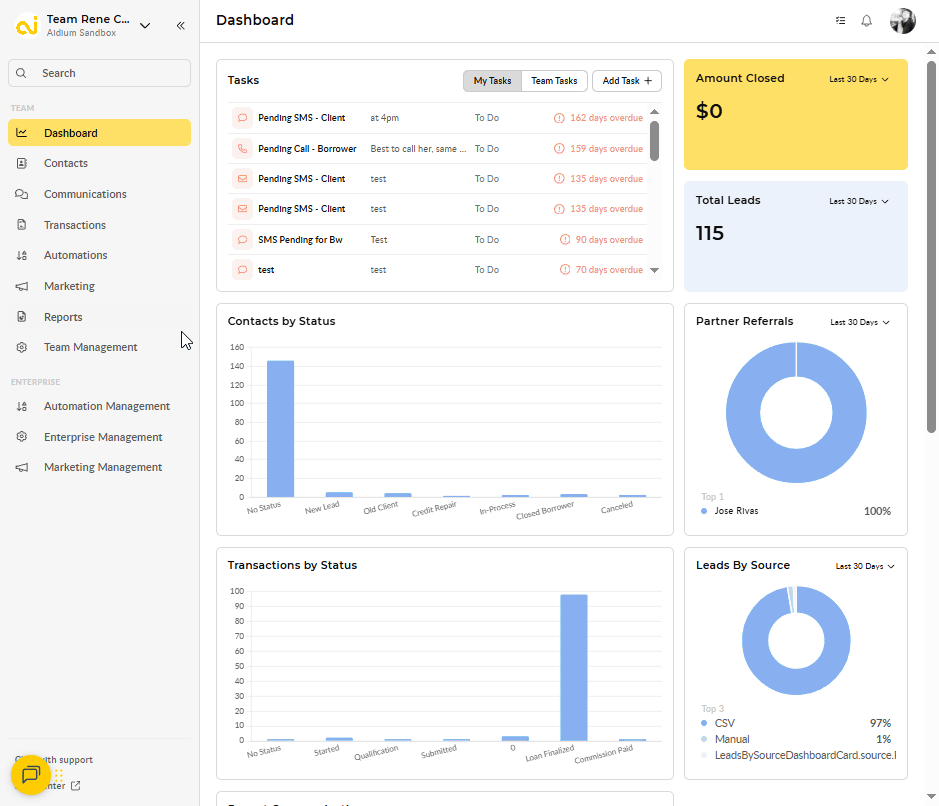Click the phone icon for Pending Call - Borrower
This screenshot has width=939, height=806.
pyautogui.click(x=242, y=149)
